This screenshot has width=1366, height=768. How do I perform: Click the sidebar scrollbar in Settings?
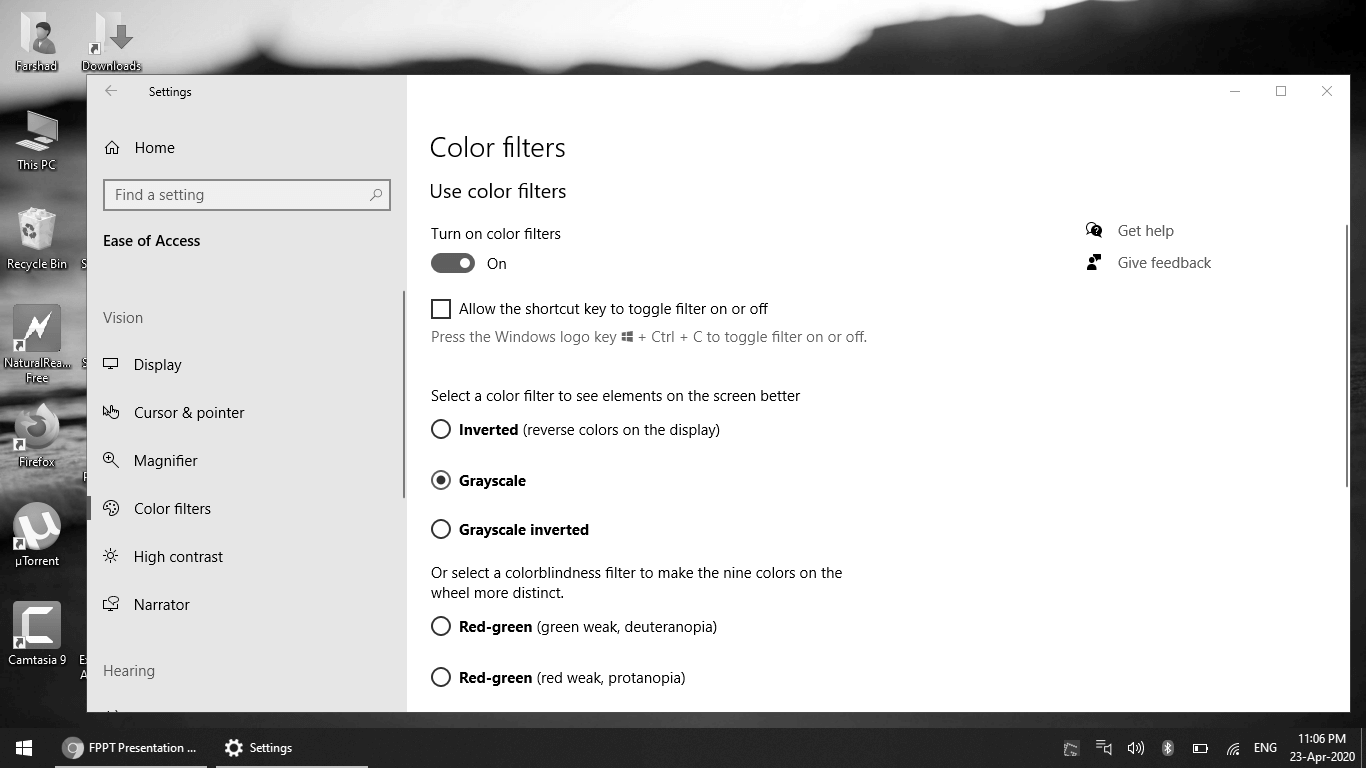click(404, 394)
